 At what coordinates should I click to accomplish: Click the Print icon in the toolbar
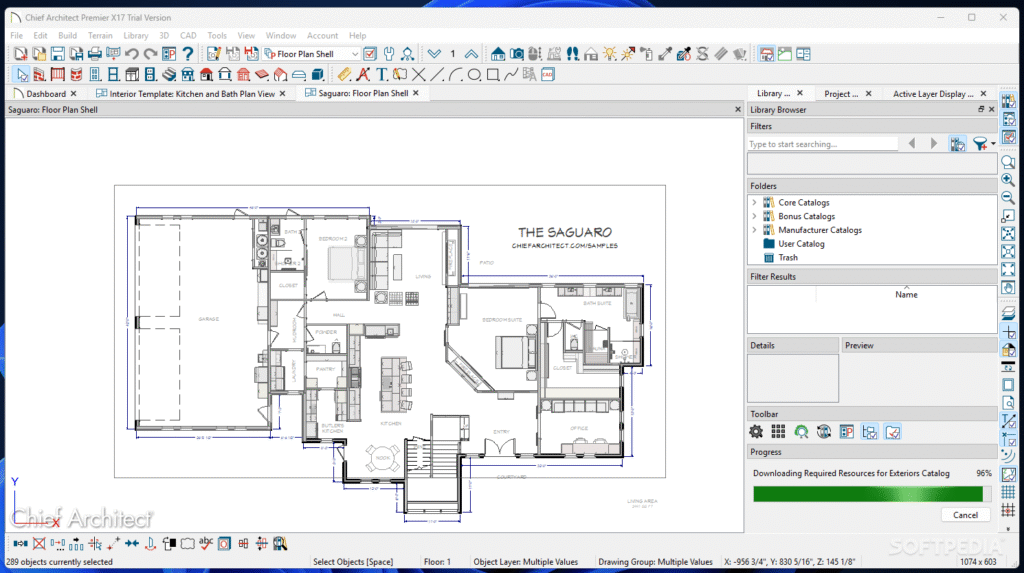(95, 54)
